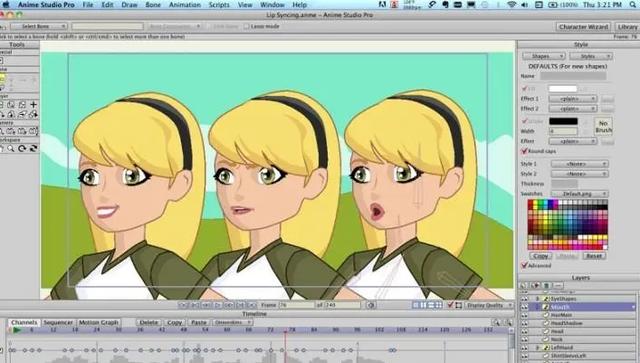The height and width of the screenshot is (363, 640).
Task: Open the Library panel button
Action: pos(627,27)
